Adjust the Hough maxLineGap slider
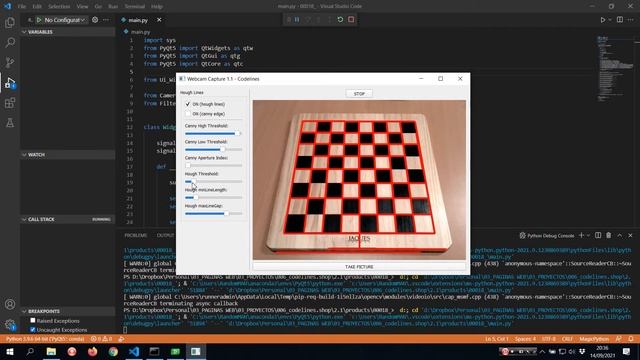Screen dimensions: 640x360 coord(213,213)
